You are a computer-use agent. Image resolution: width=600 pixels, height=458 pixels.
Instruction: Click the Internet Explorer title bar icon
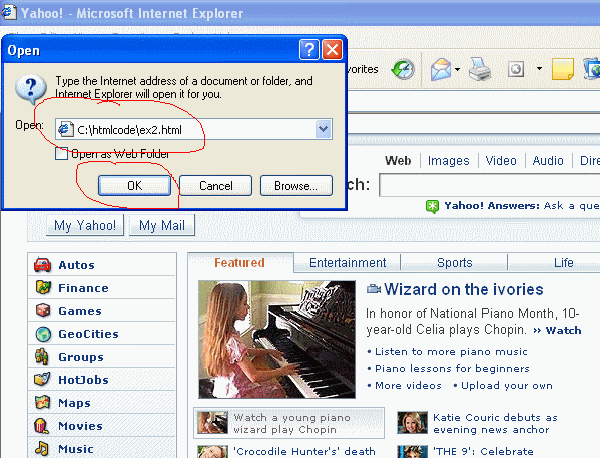(8, 13)
